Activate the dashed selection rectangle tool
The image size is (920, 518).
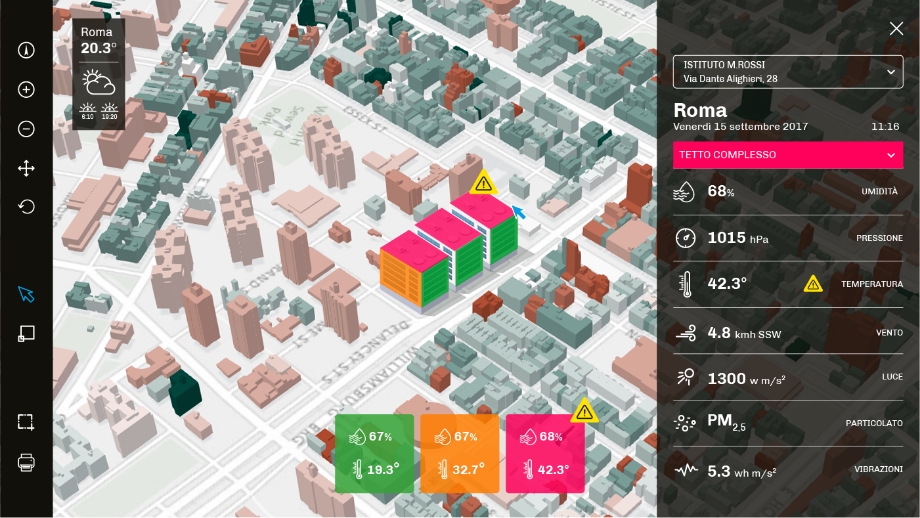click(26, 422)
